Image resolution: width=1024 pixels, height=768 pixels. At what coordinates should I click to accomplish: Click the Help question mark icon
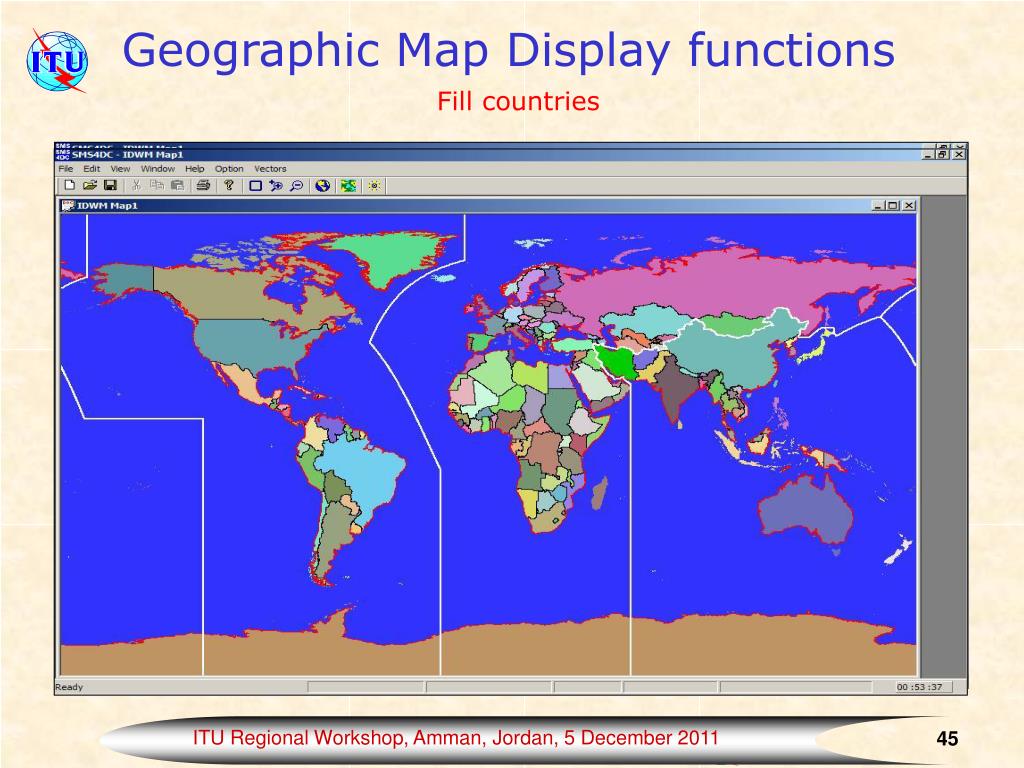click(x=229, y=185)
